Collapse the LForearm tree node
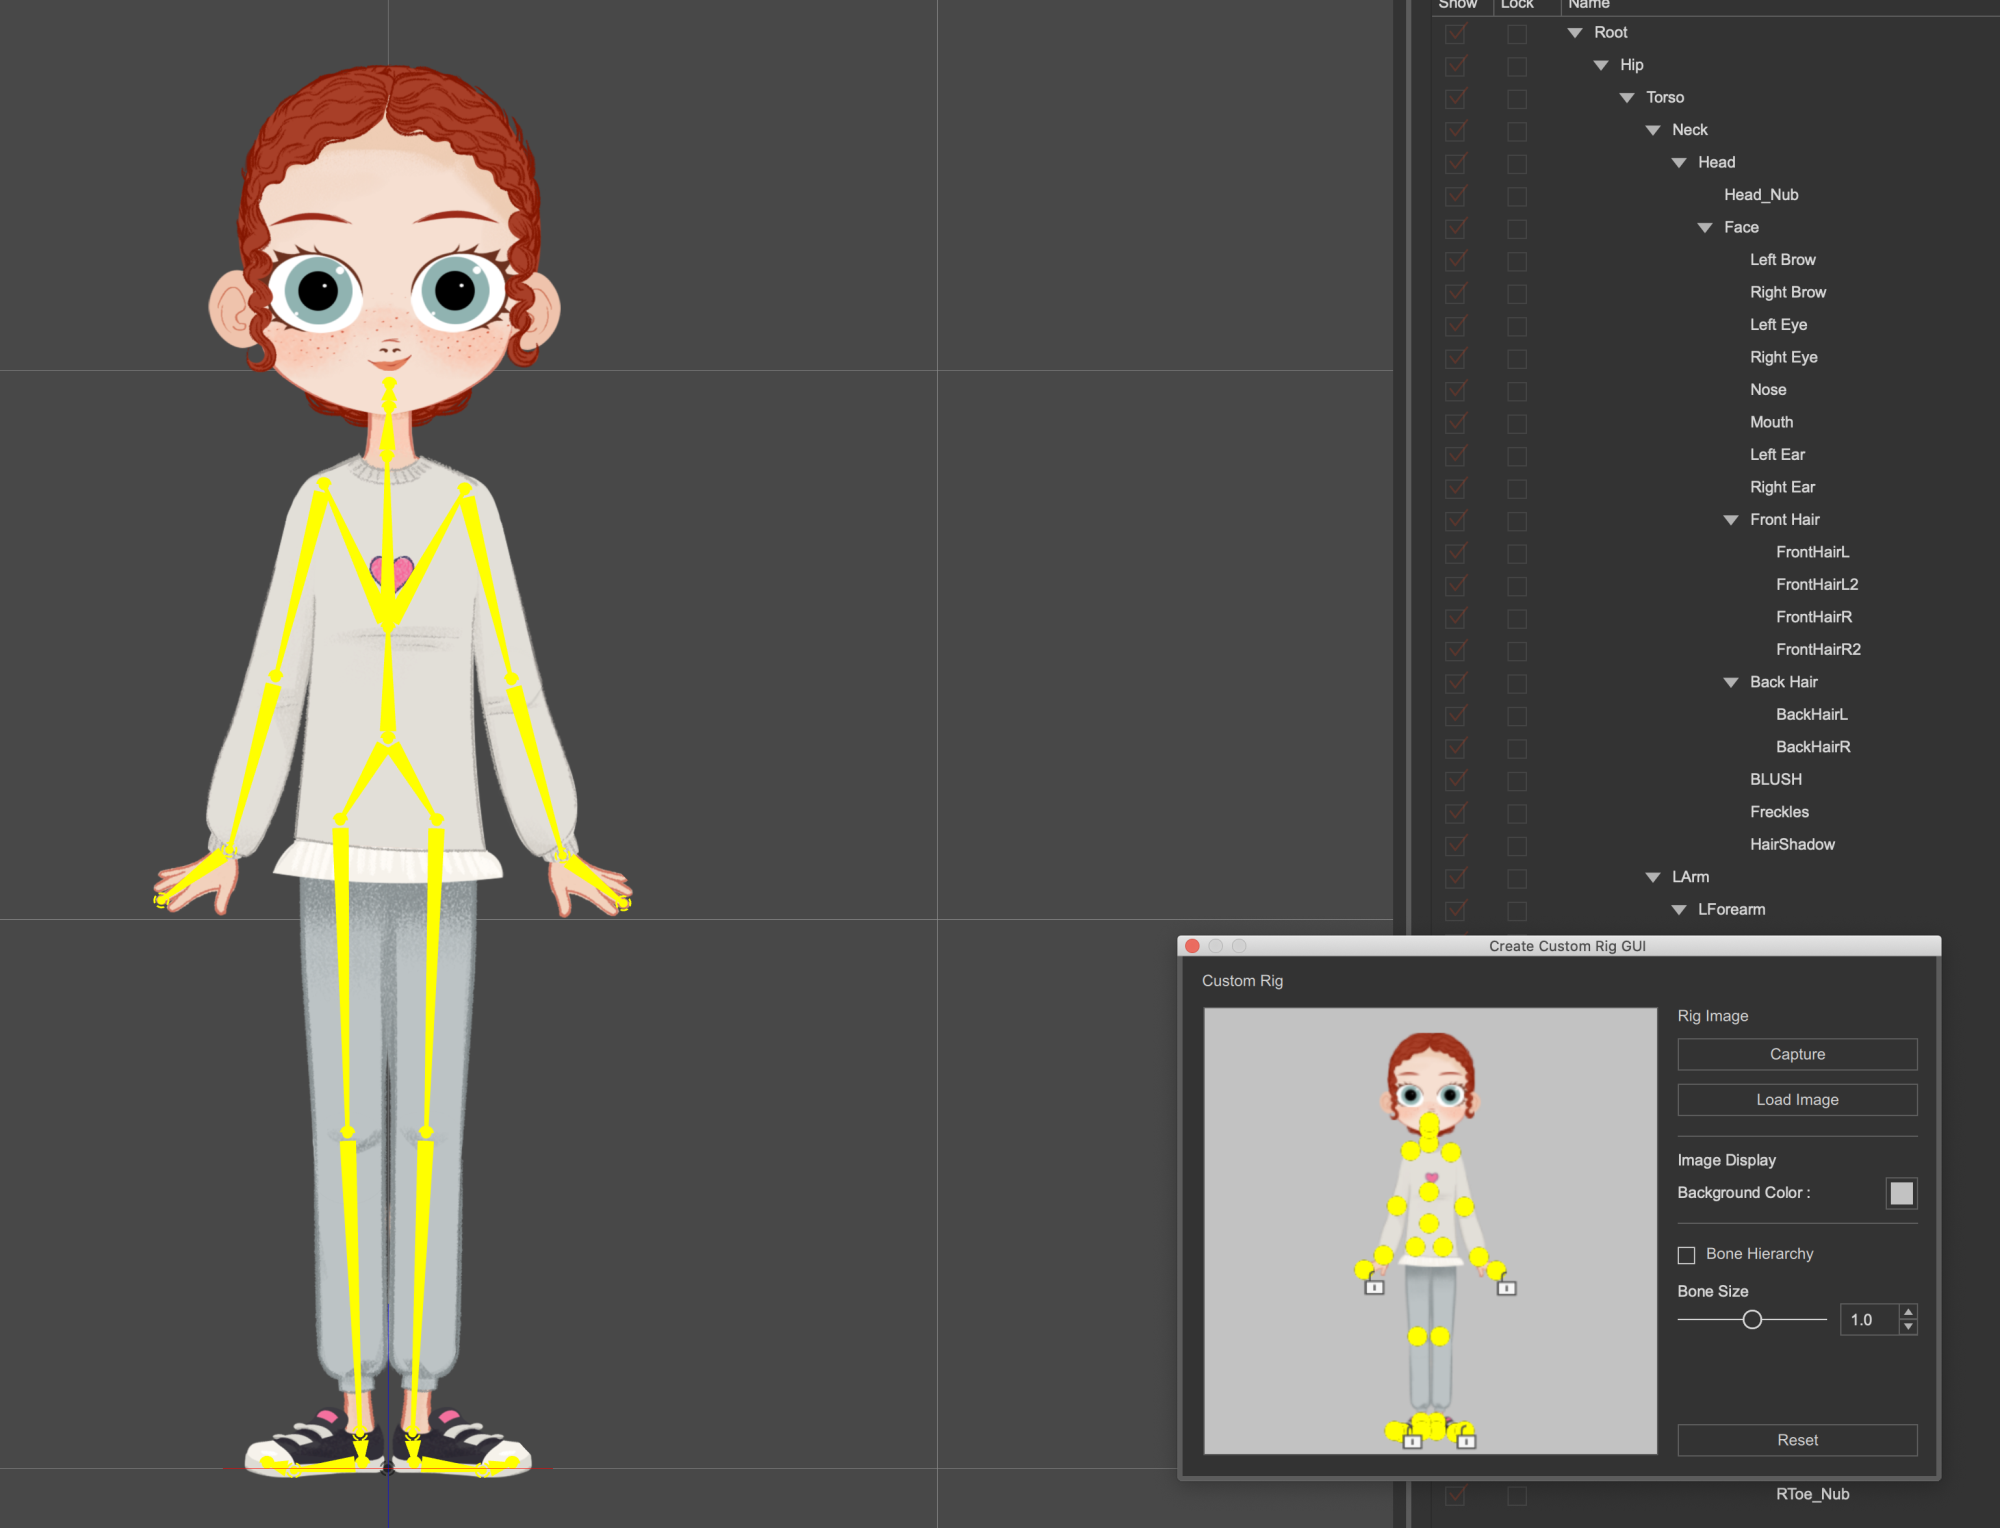Viewport: 2000px width, 1528px height. click(x=1679, y=910)
